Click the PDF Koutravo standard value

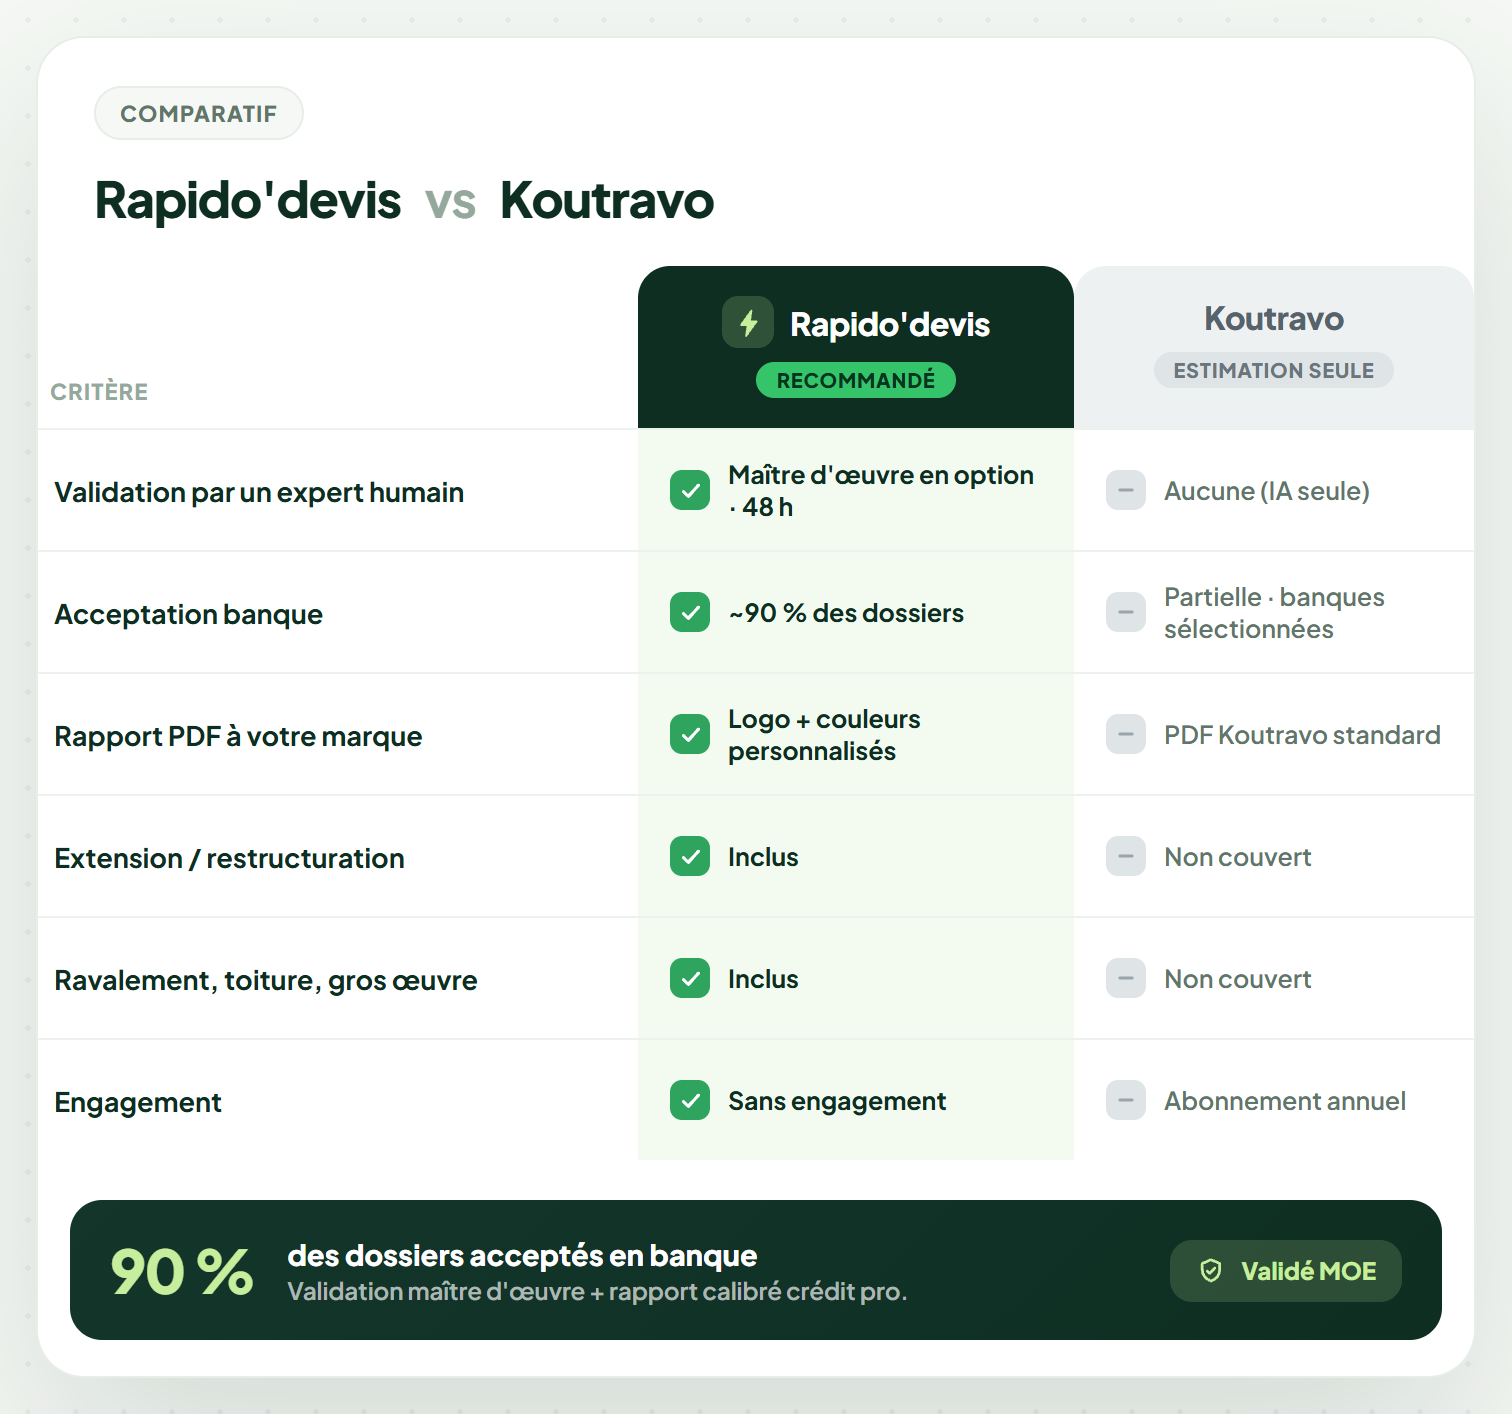[1302, 735]
